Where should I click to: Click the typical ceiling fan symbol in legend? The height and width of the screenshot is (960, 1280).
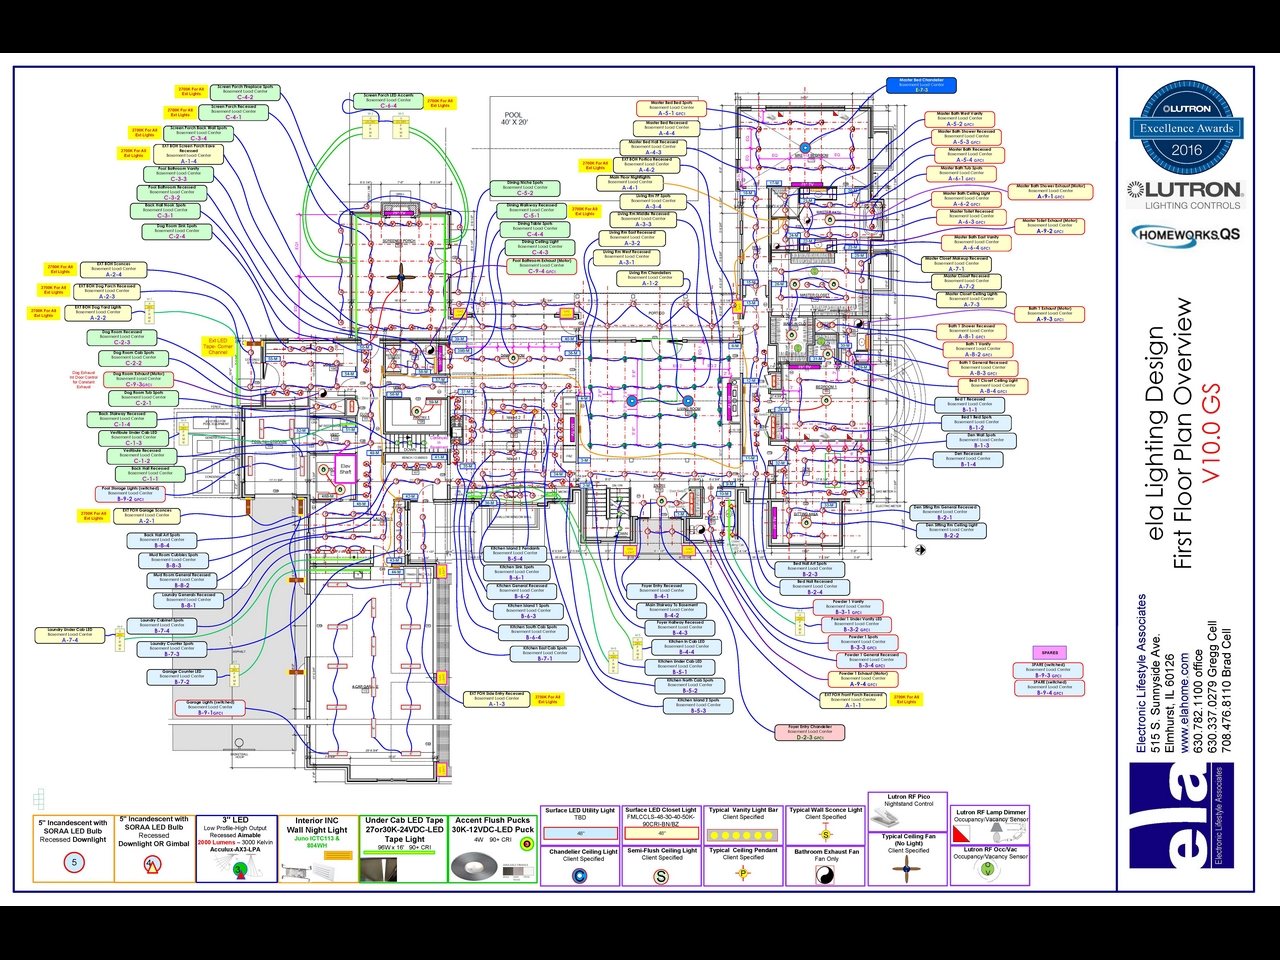[x=908, y=868]
